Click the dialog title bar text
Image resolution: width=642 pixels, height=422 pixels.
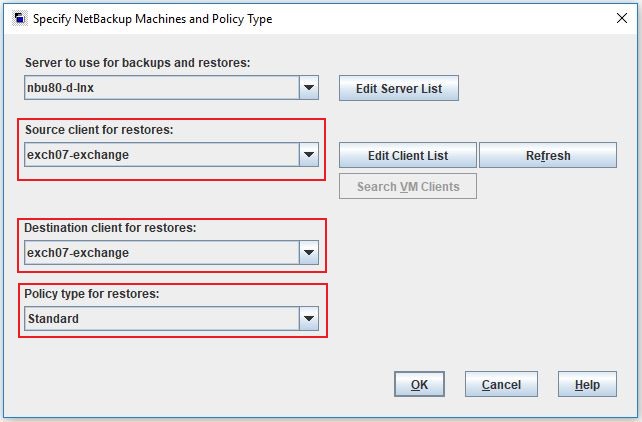(152, 19)
